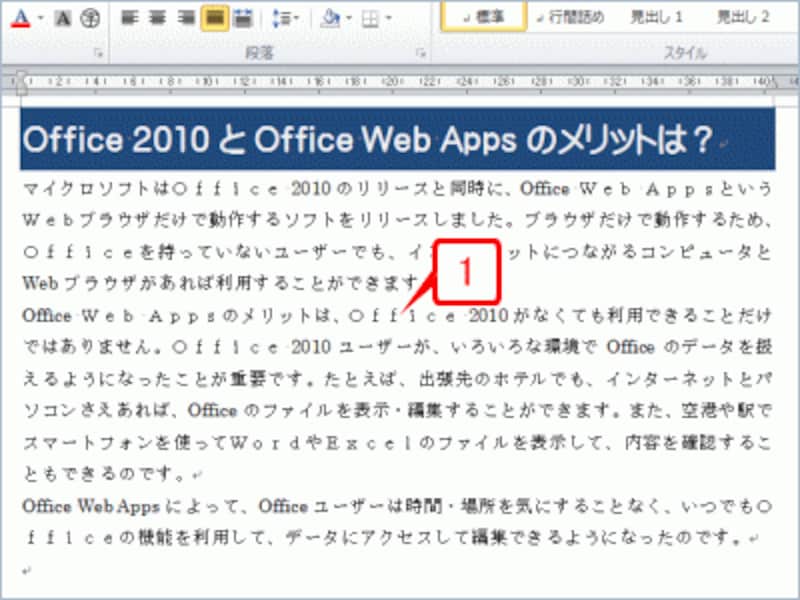Expand the shading color dropdown arrow

click(349, 19)
